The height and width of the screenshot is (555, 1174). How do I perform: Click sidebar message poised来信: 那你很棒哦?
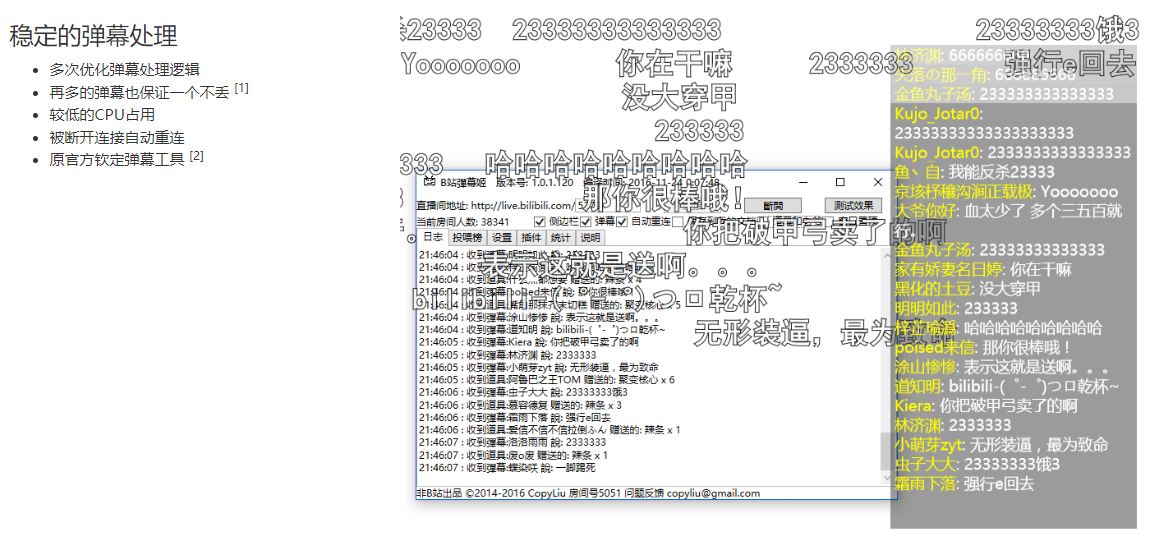[984, 348]
